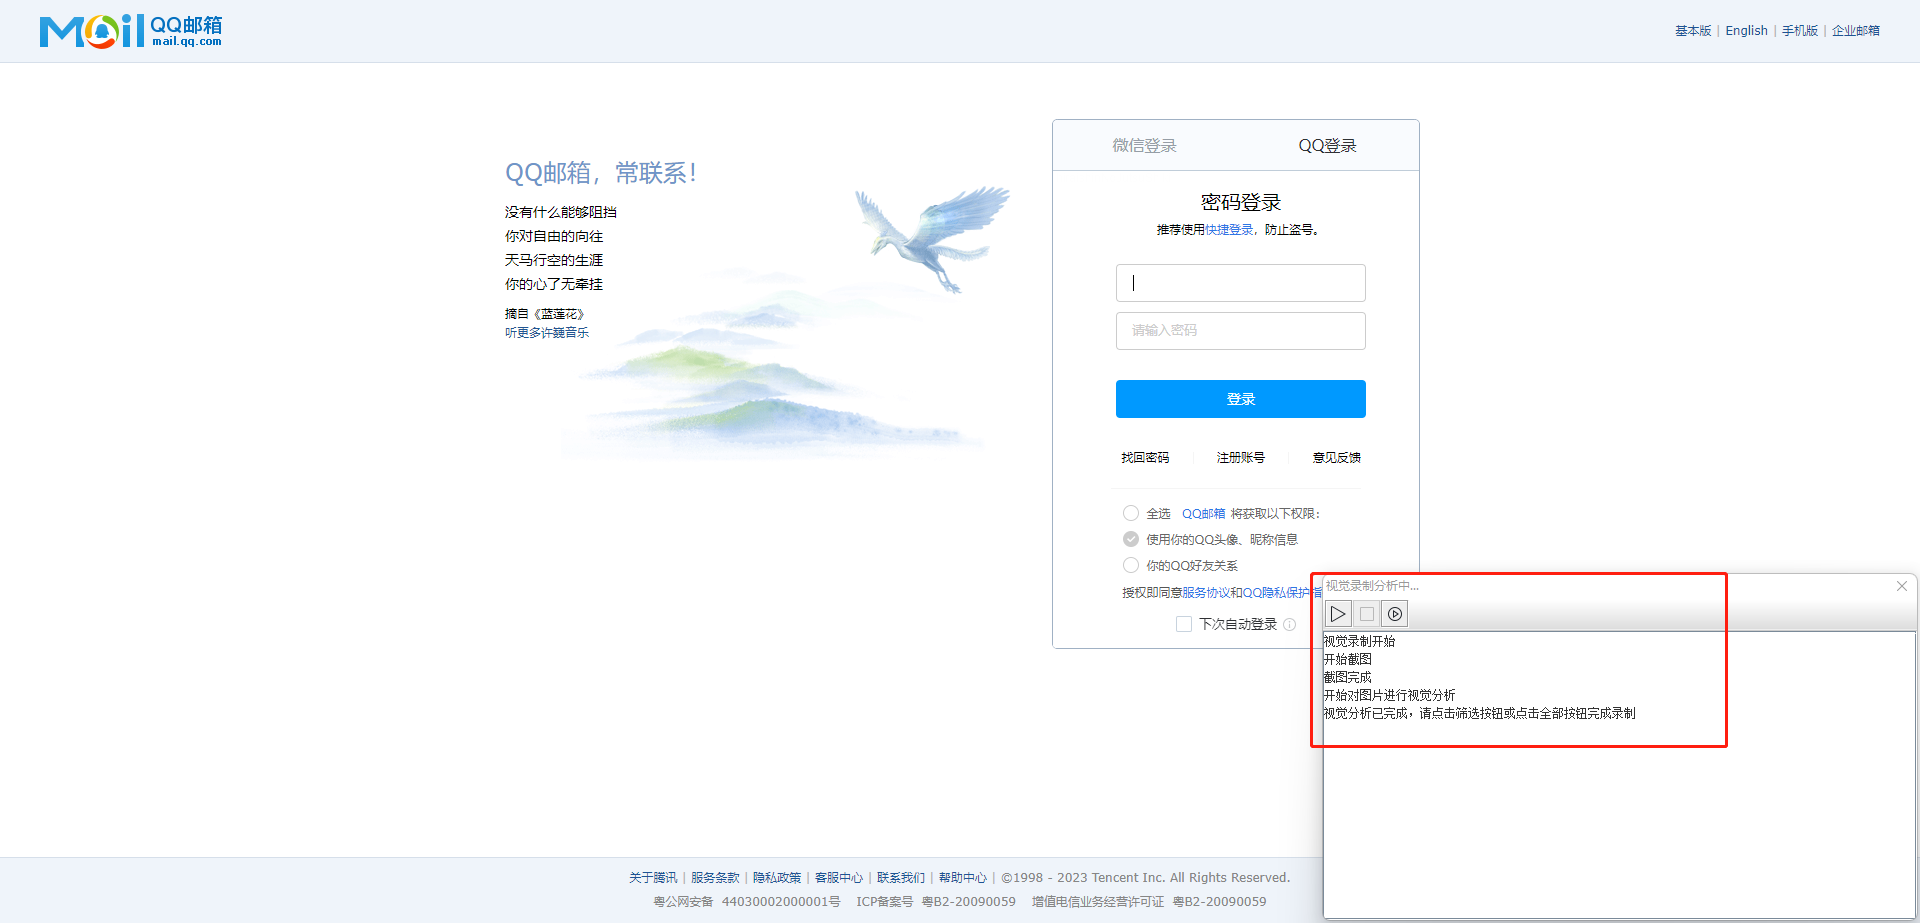The height and width of the screenshot is (923, 1920).
Task: Click the 密码登录 heading
Action: point(1241,203)
